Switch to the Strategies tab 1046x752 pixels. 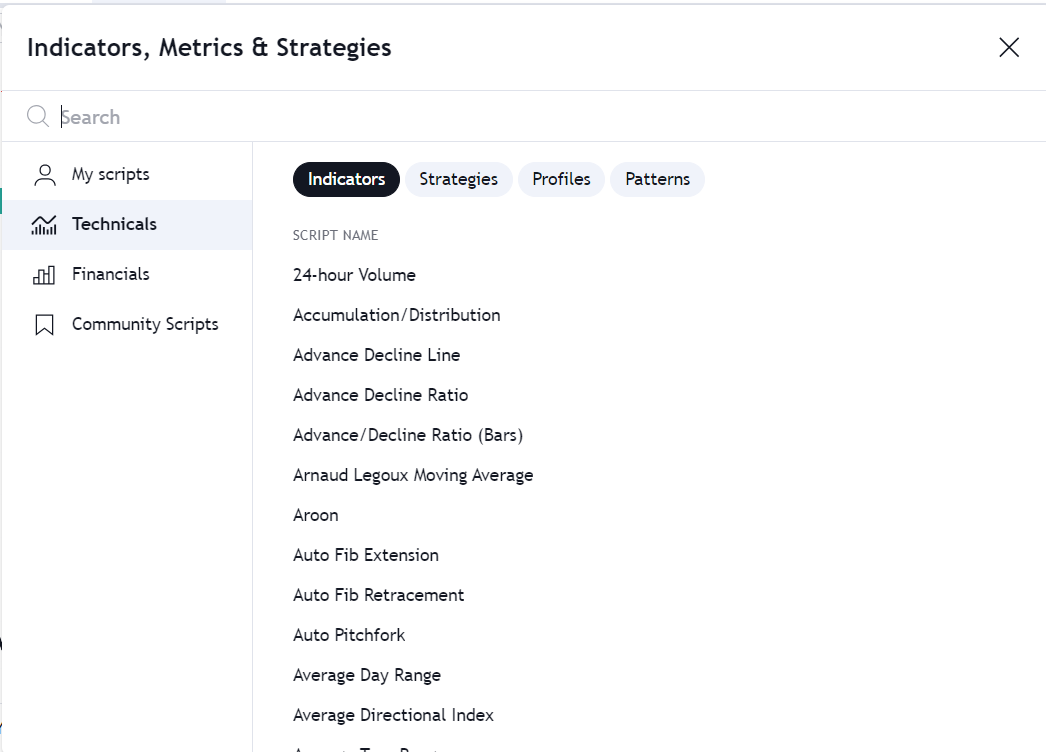click(x=458, y=179)
